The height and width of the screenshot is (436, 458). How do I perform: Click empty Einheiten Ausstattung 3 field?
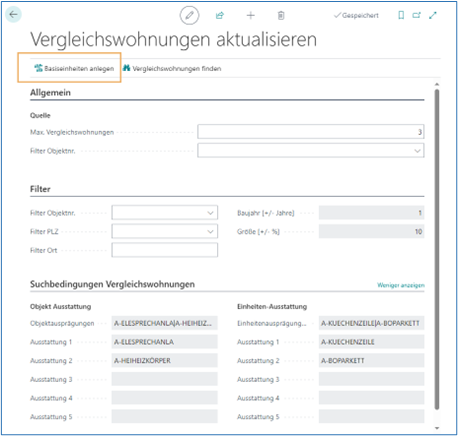(x=371, y=379)
